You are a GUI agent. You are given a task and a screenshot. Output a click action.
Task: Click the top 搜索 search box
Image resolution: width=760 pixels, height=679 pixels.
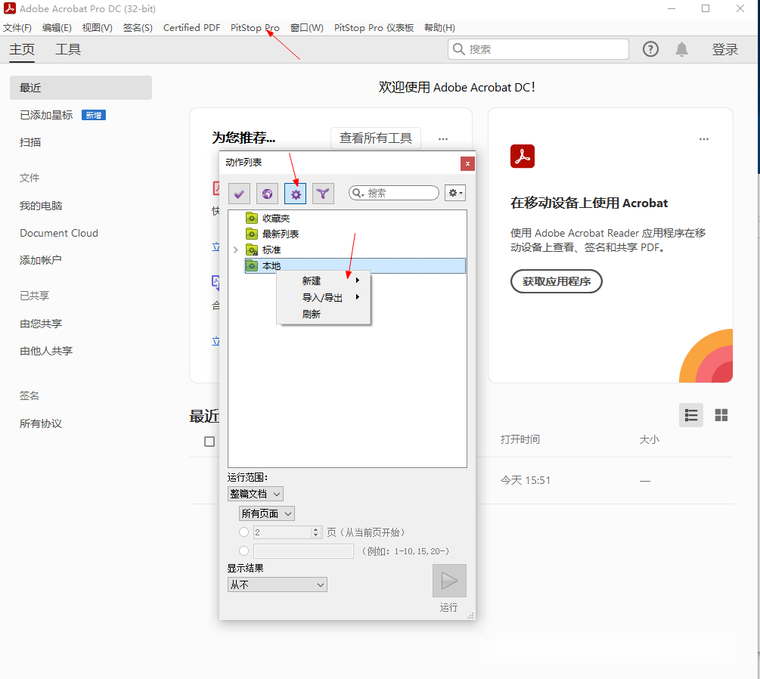[x=538, y=49]
